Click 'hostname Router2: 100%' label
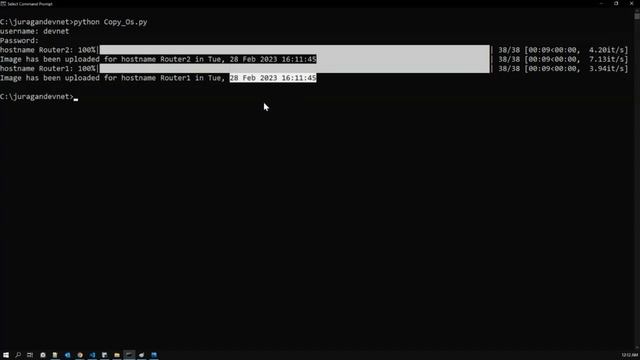640x360 pixels. 48,50
